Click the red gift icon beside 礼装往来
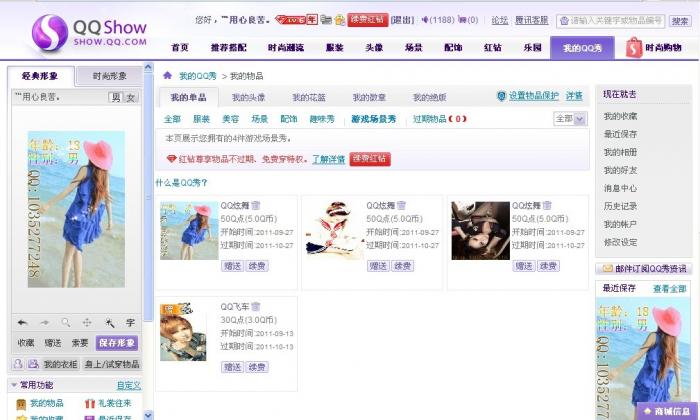Image resolution: width=700 pixels, height=420 pixels. point(90,403)
